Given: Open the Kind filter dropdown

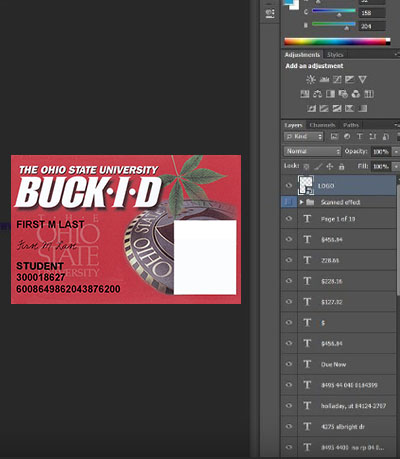Looking at the screenshot, I should click(304, 137).
